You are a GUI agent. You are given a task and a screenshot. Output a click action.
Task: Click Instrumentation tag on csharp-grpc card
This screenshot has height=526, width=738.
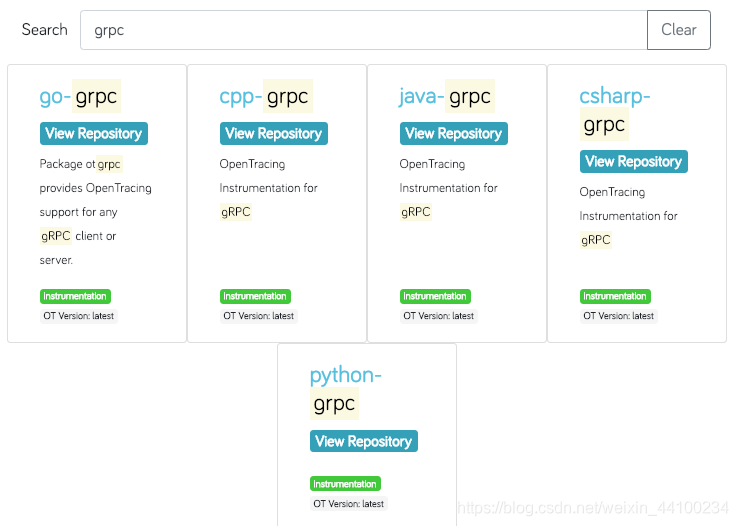(615, 296)
